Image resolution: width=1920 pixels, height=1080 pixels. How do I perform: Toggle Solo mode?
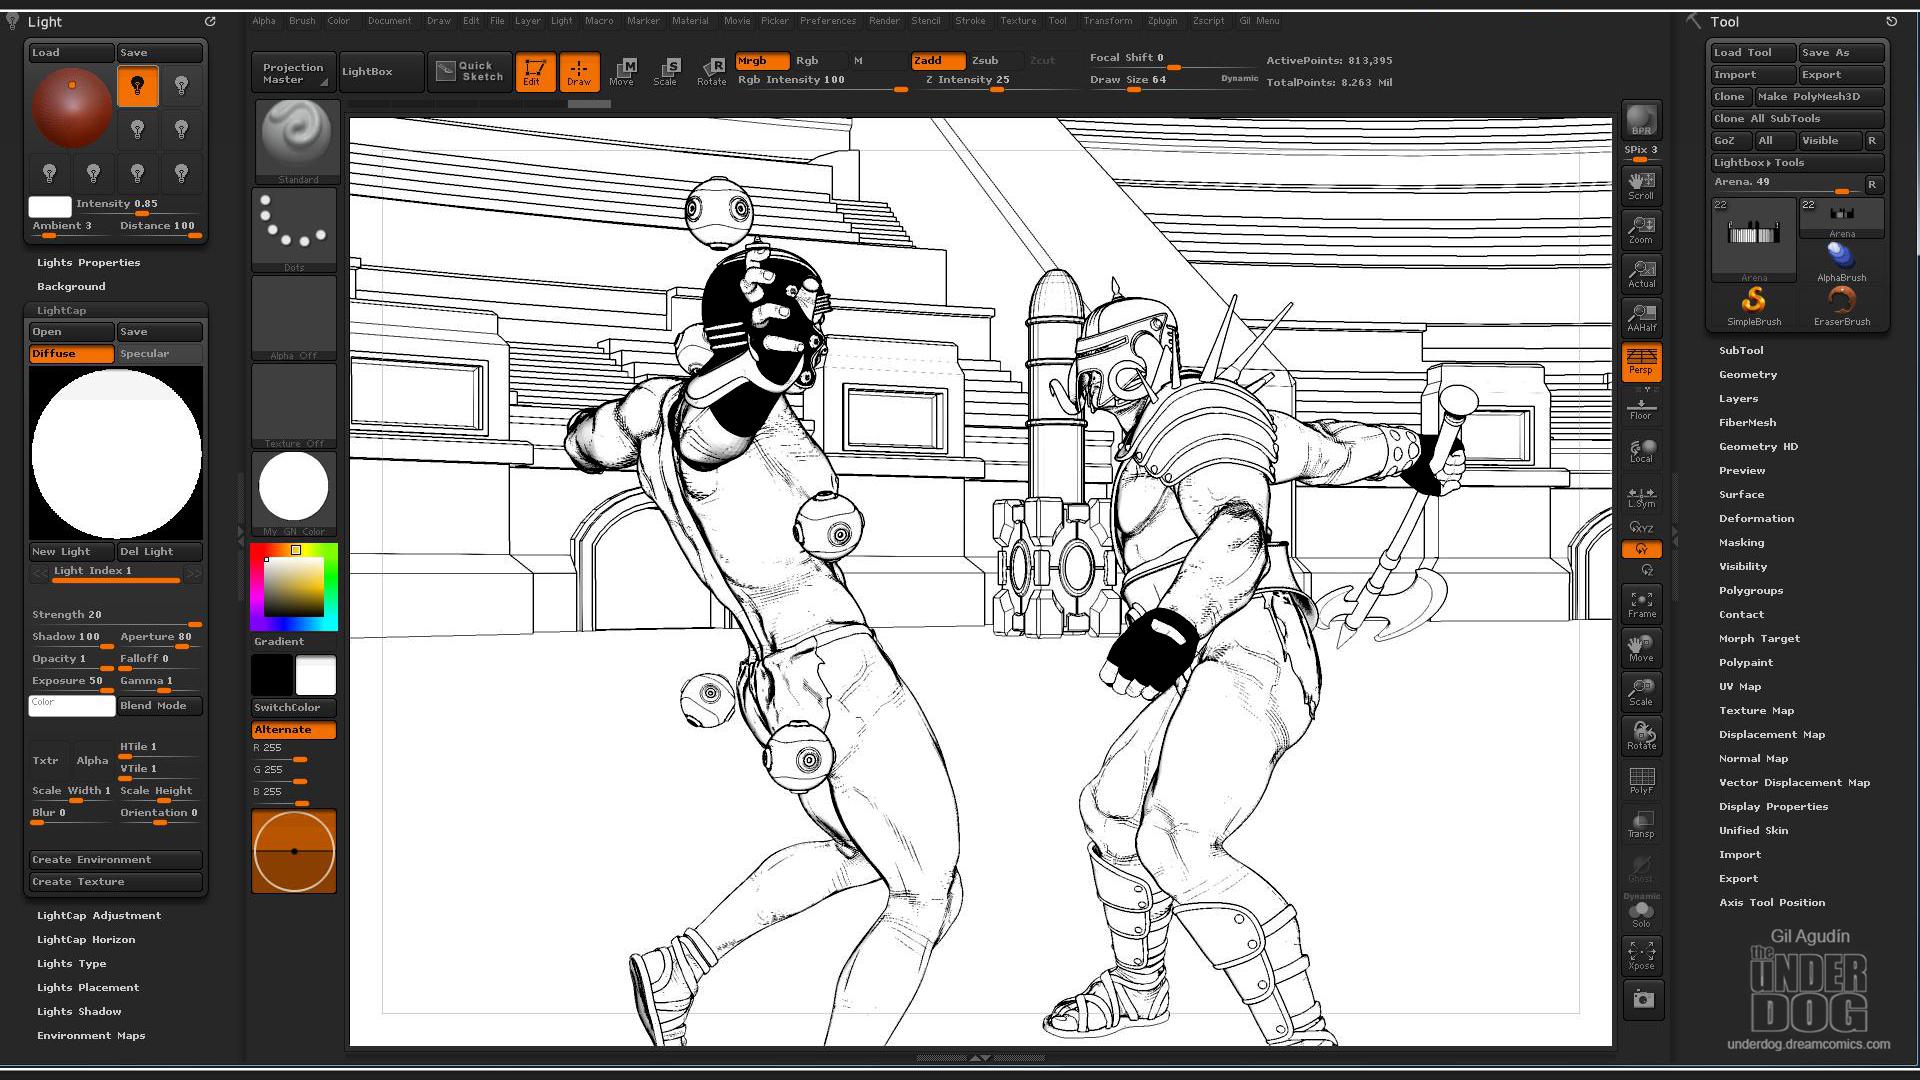[x=1641, y=914]
